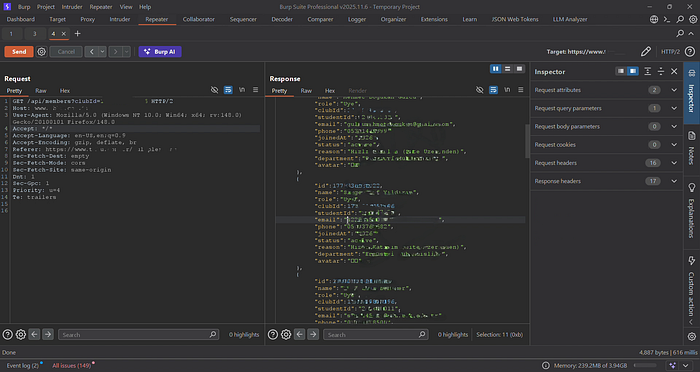Switch Request view to Hex
700x372 pixels.
(65, 91)
